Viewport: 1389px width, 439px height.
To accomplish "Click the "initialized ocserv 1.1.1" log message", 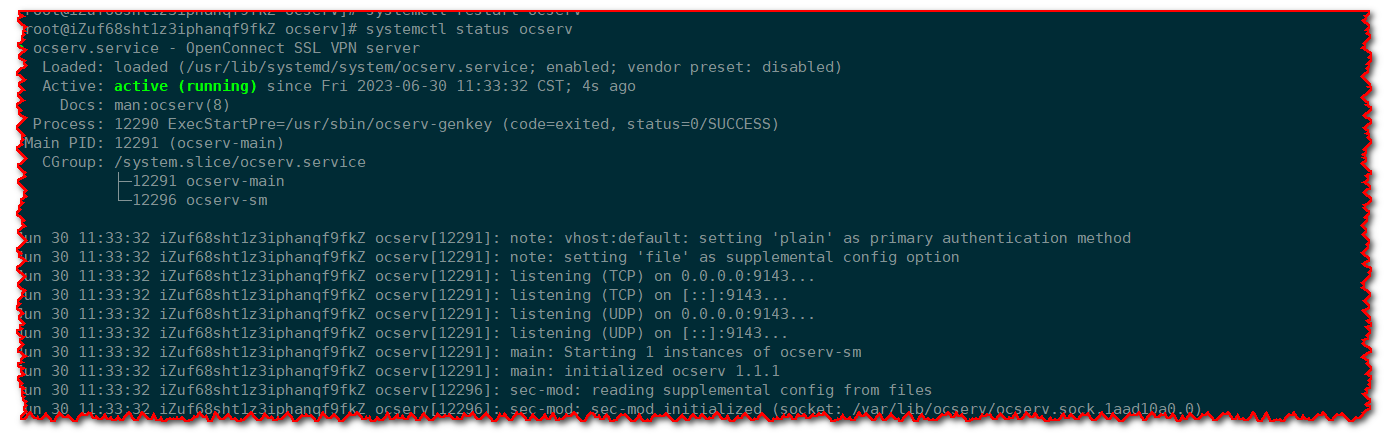I will point(672,371).
